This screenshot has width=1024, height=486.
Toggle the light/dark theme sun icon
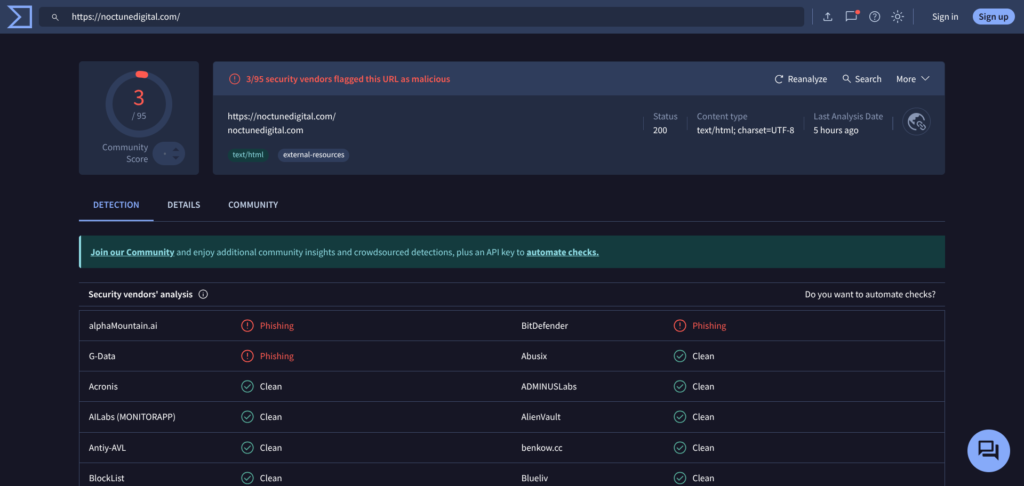coord(897,17)
